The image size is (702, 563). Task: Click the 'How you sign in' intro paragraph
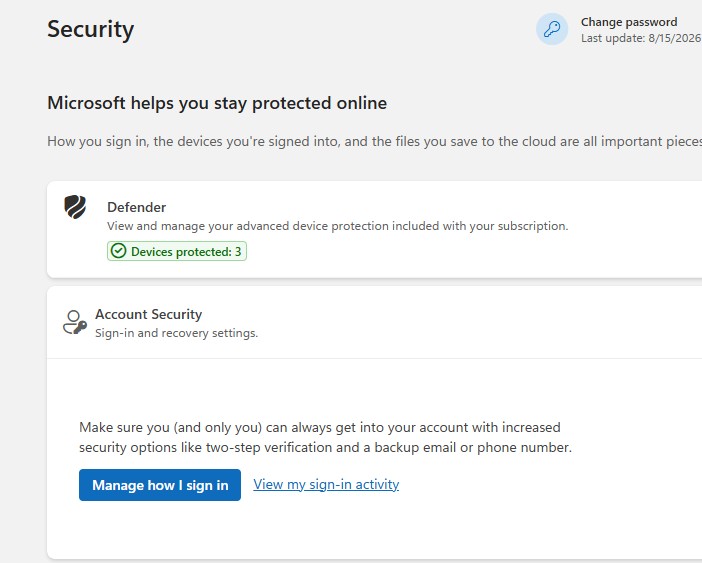point(374,141)
